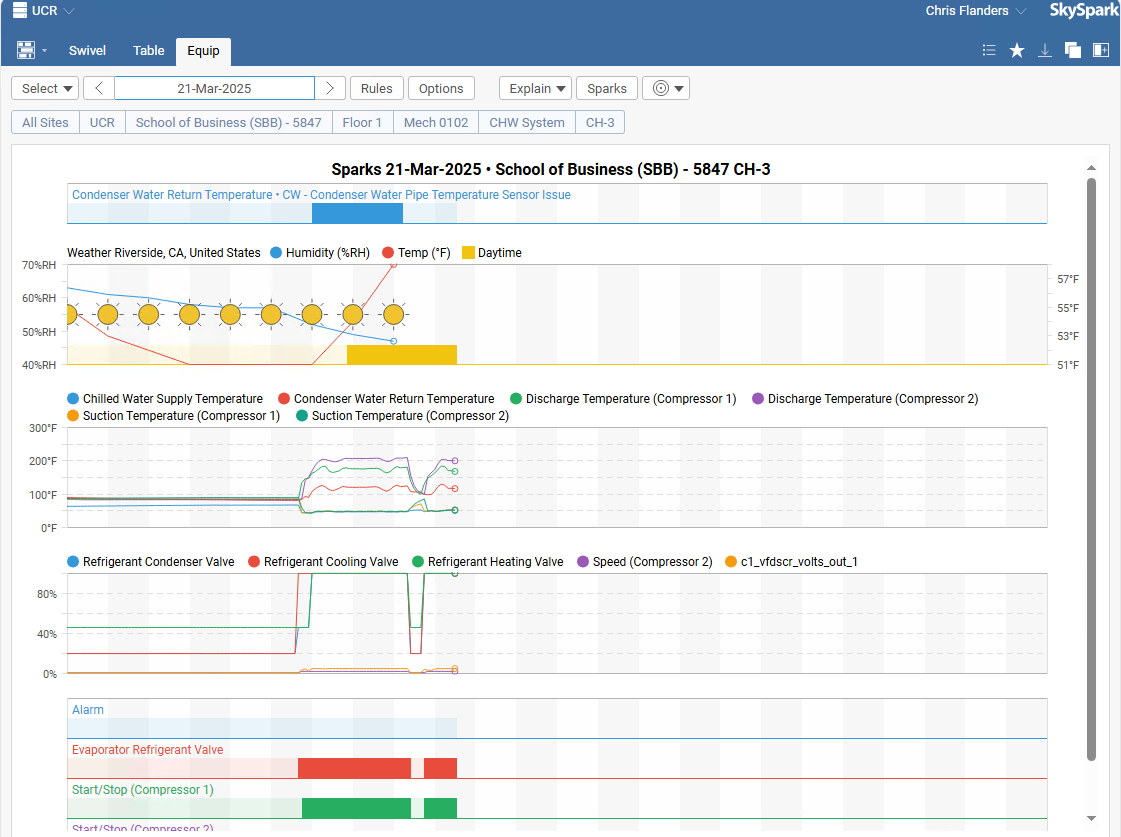Toggle Chilled Water Supply Temperature legend series
The image size is (1121, 837).
click(164, 399)
